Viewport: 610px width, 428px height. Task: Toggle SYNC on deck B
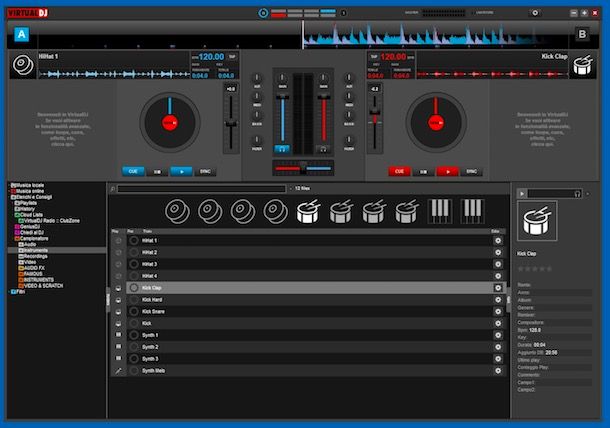(x=472, y=172)
